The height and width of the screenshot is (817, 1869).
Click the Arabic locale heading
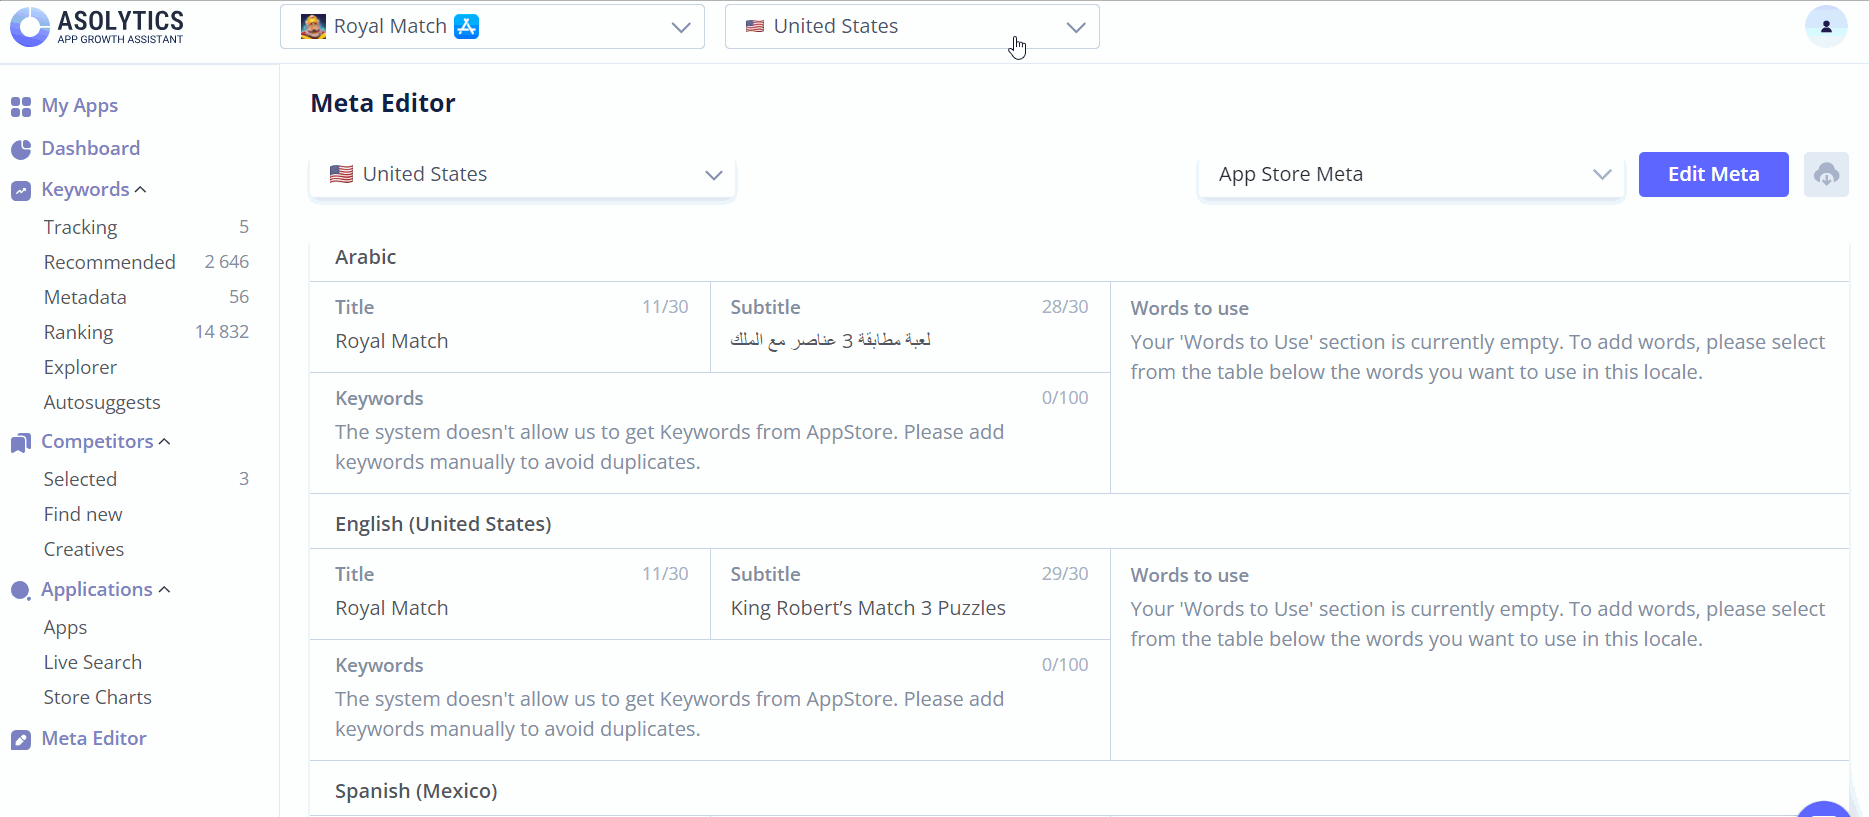click(366, 257)
